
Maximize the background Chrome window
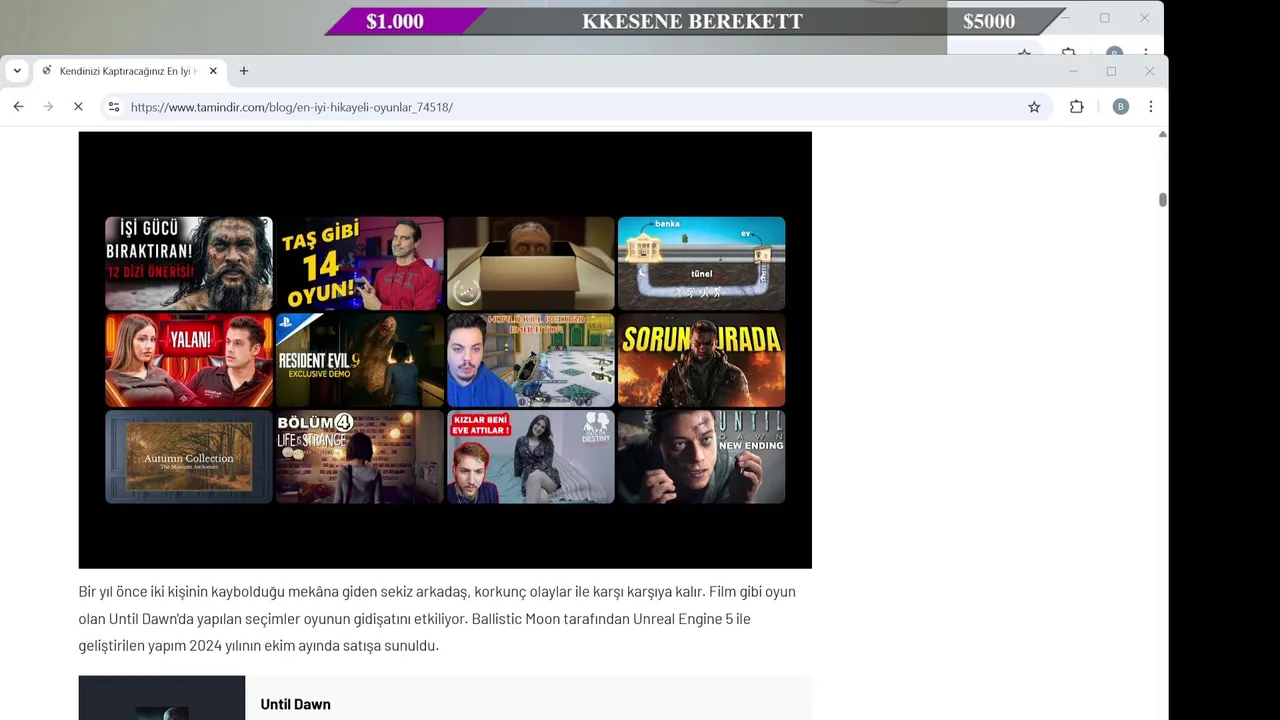click(x=1105, y=18)
